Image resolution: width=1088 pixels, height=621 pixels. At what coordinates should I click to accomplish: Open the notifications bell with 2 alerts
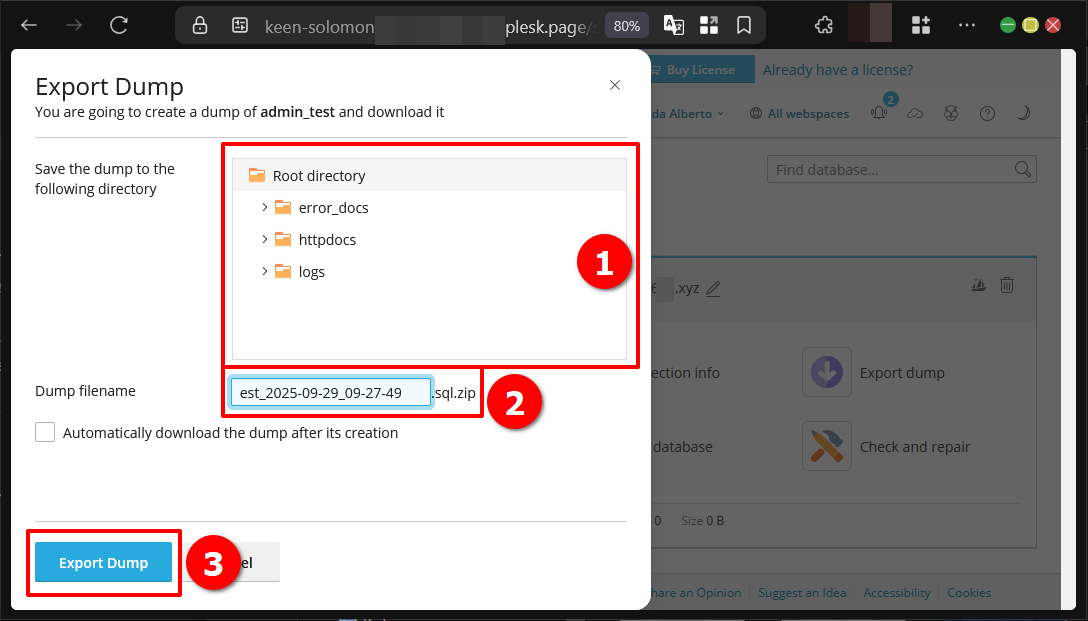878,113
